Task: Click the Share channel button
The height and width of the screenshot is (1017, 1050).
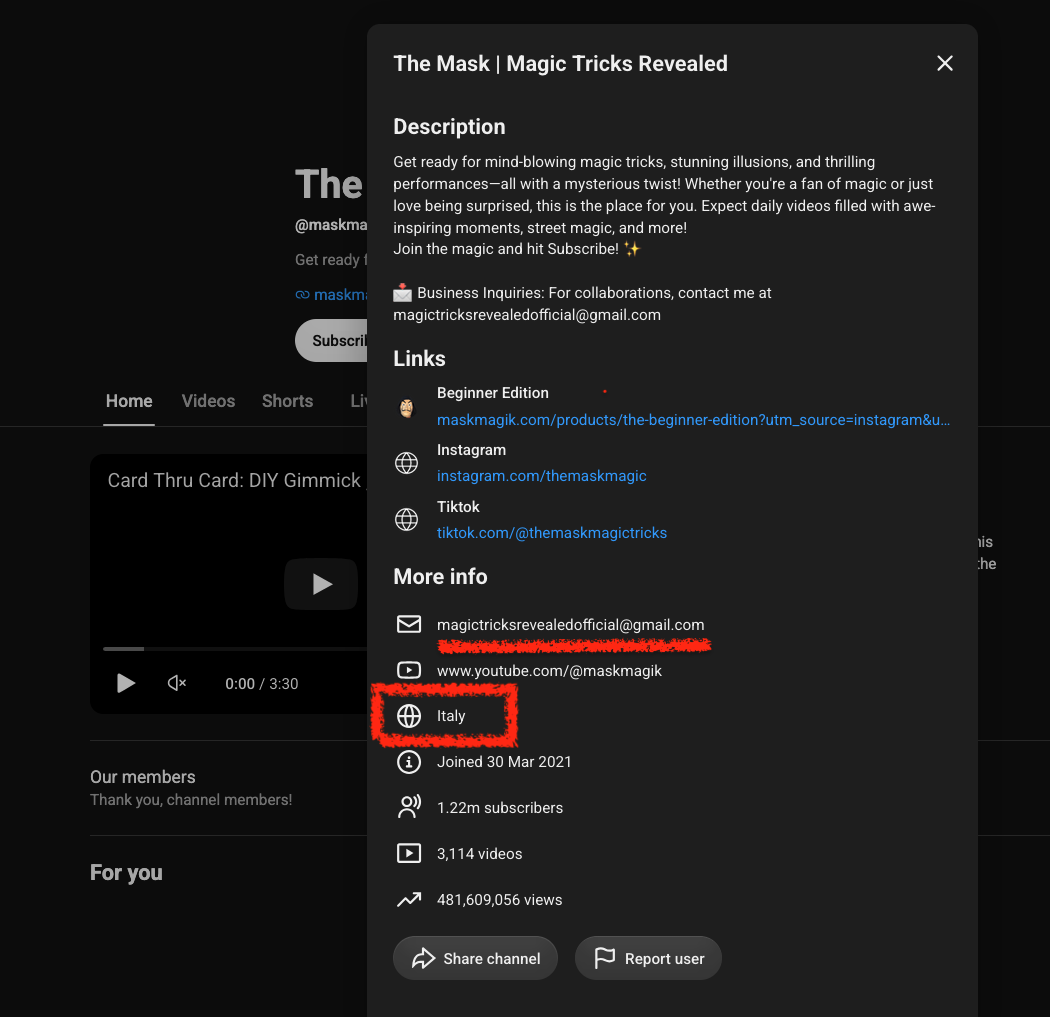Action: coord(475,958)
